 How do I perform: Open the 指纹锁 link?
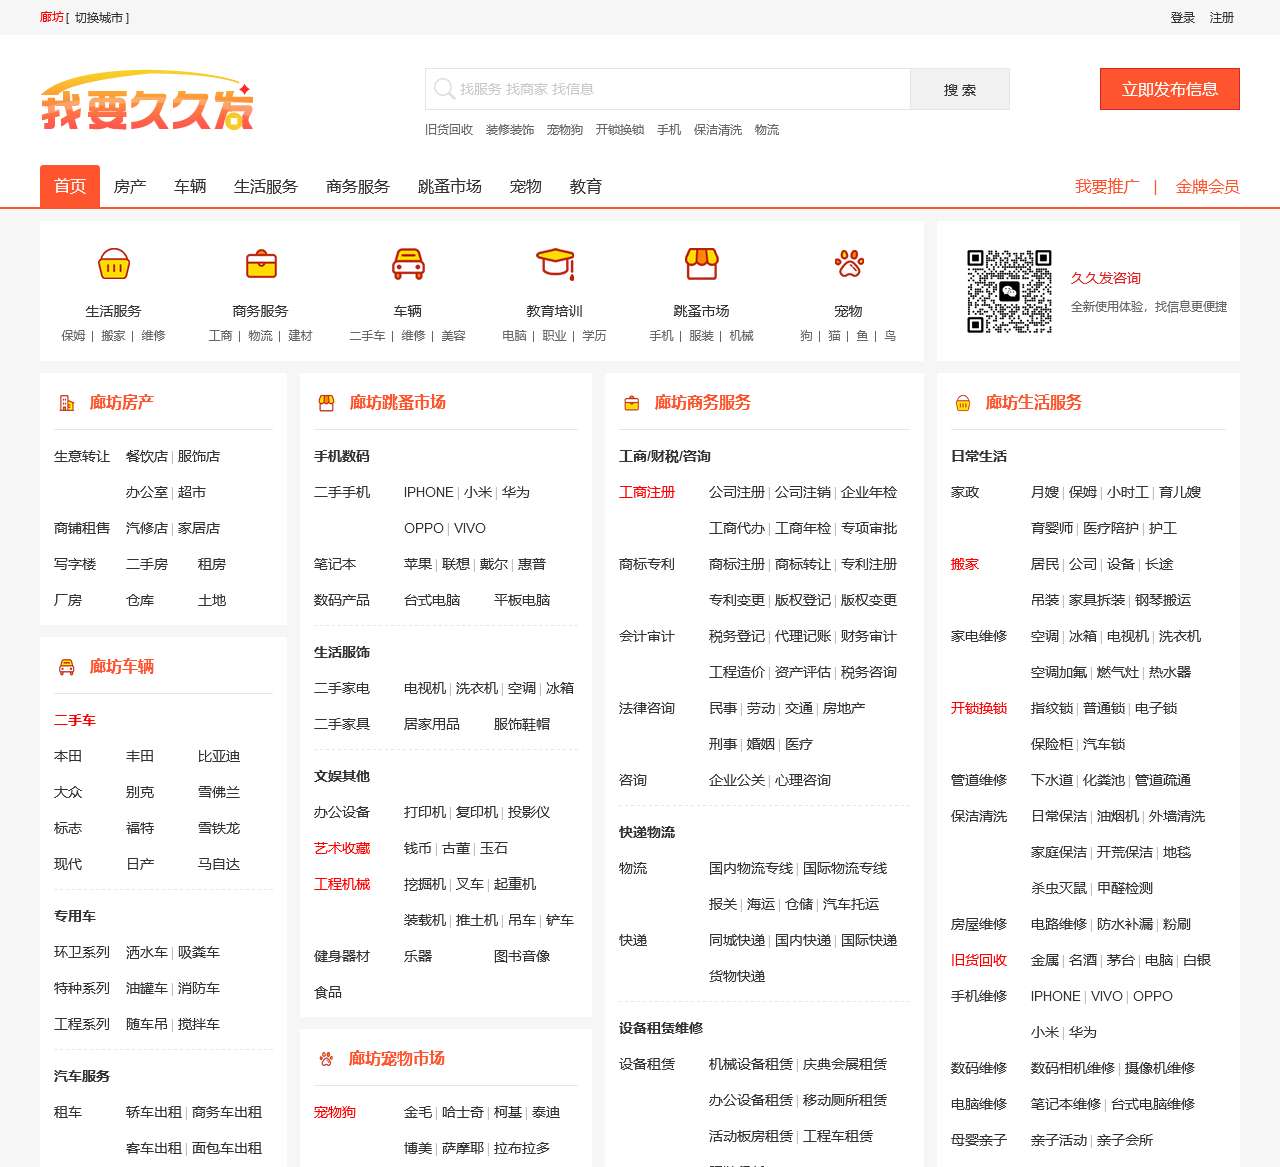click(x=1052, y=708)
